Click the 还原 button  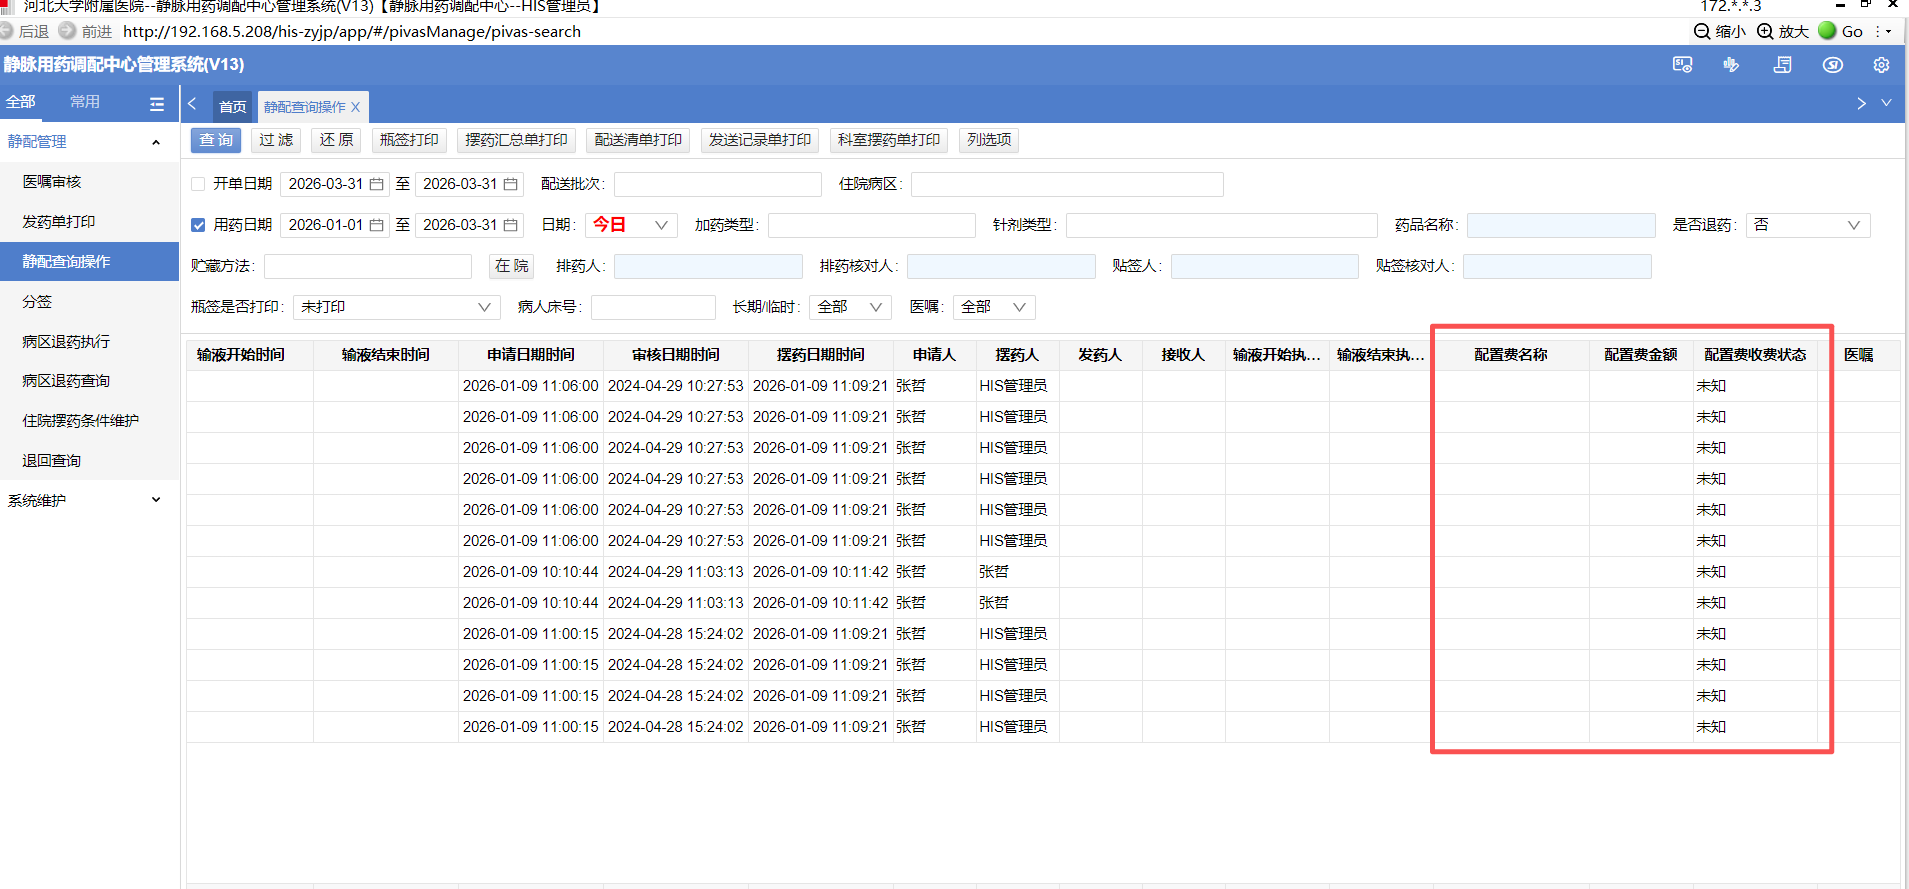336,140
